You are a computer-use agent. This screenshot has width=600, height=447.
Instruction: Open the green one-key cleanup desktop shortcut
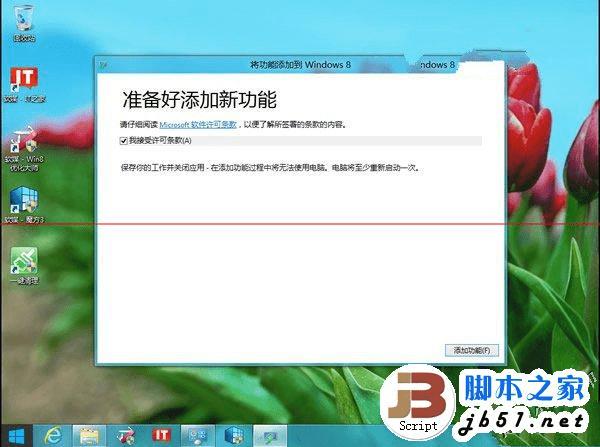(24, 265)
